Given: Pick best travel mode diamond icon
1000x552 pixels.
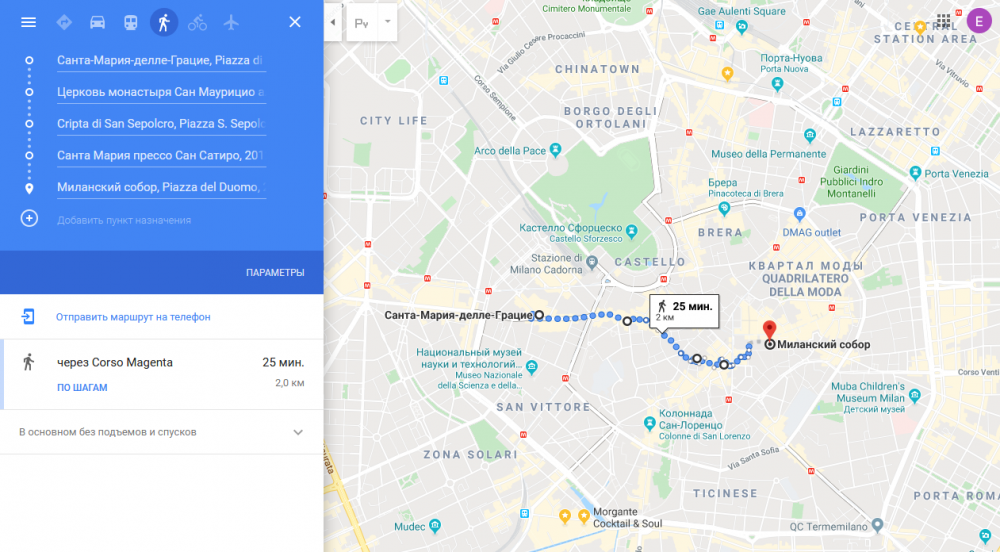Looking at the screenshot, I should click(64, 22).
